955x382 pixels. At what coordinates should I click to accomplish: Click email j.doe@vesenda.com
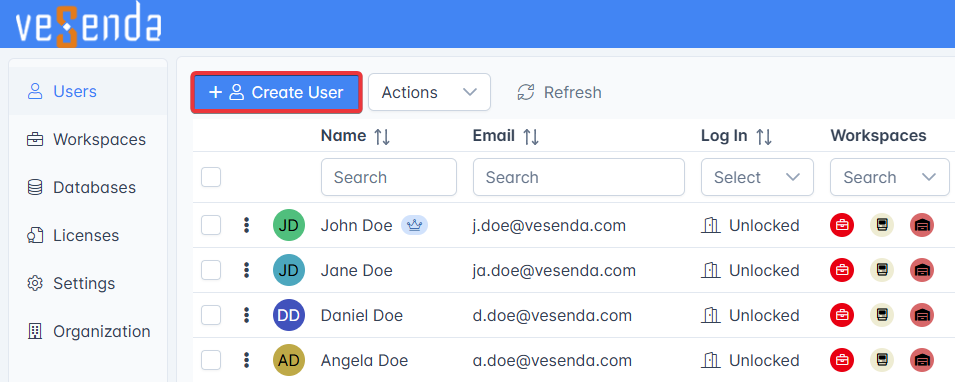pyautogui.click(x=549, y=225)
